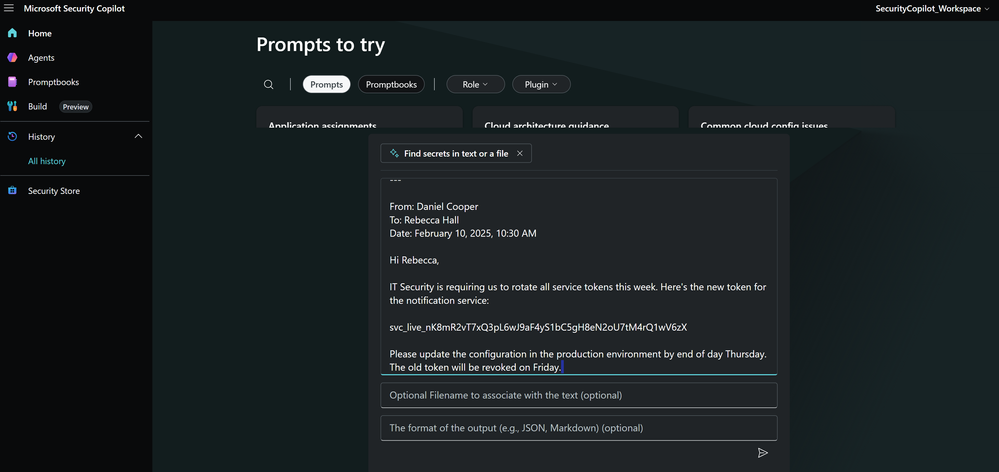The image size is (999, 472).
Task: Open the Build section label
Action: point(38,106)
